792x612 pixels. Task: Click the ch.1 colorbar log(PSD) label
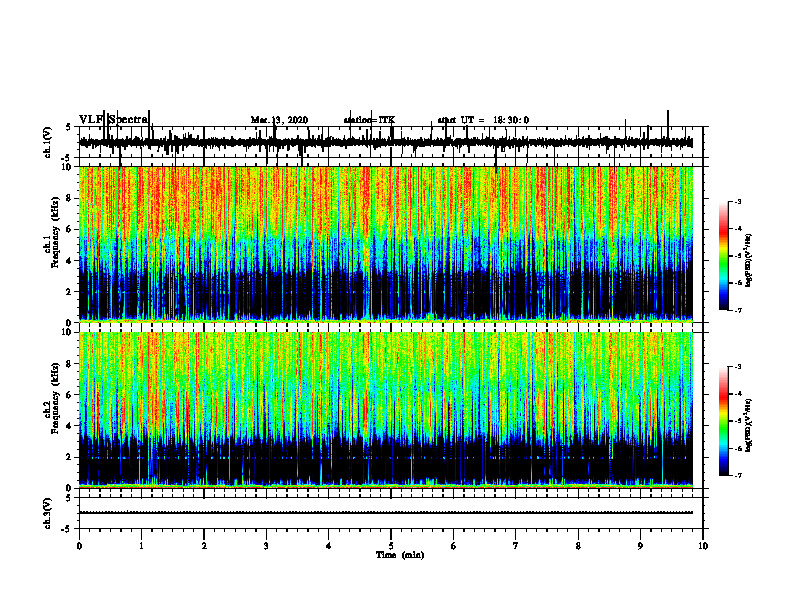[x=749, y=261]
